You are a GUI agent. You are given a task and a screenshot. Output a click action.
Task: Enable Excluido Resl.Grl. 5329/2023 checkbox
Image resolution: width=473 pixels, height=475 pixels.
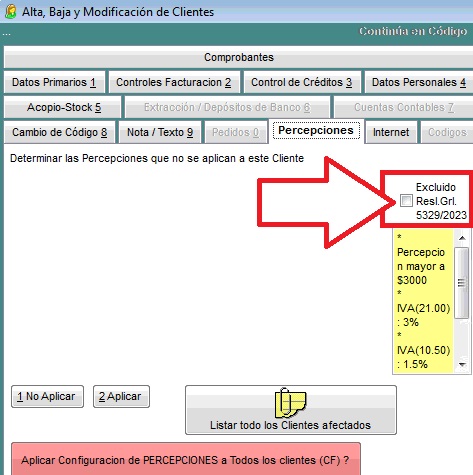pyautogui.click(x=406, y=201)
